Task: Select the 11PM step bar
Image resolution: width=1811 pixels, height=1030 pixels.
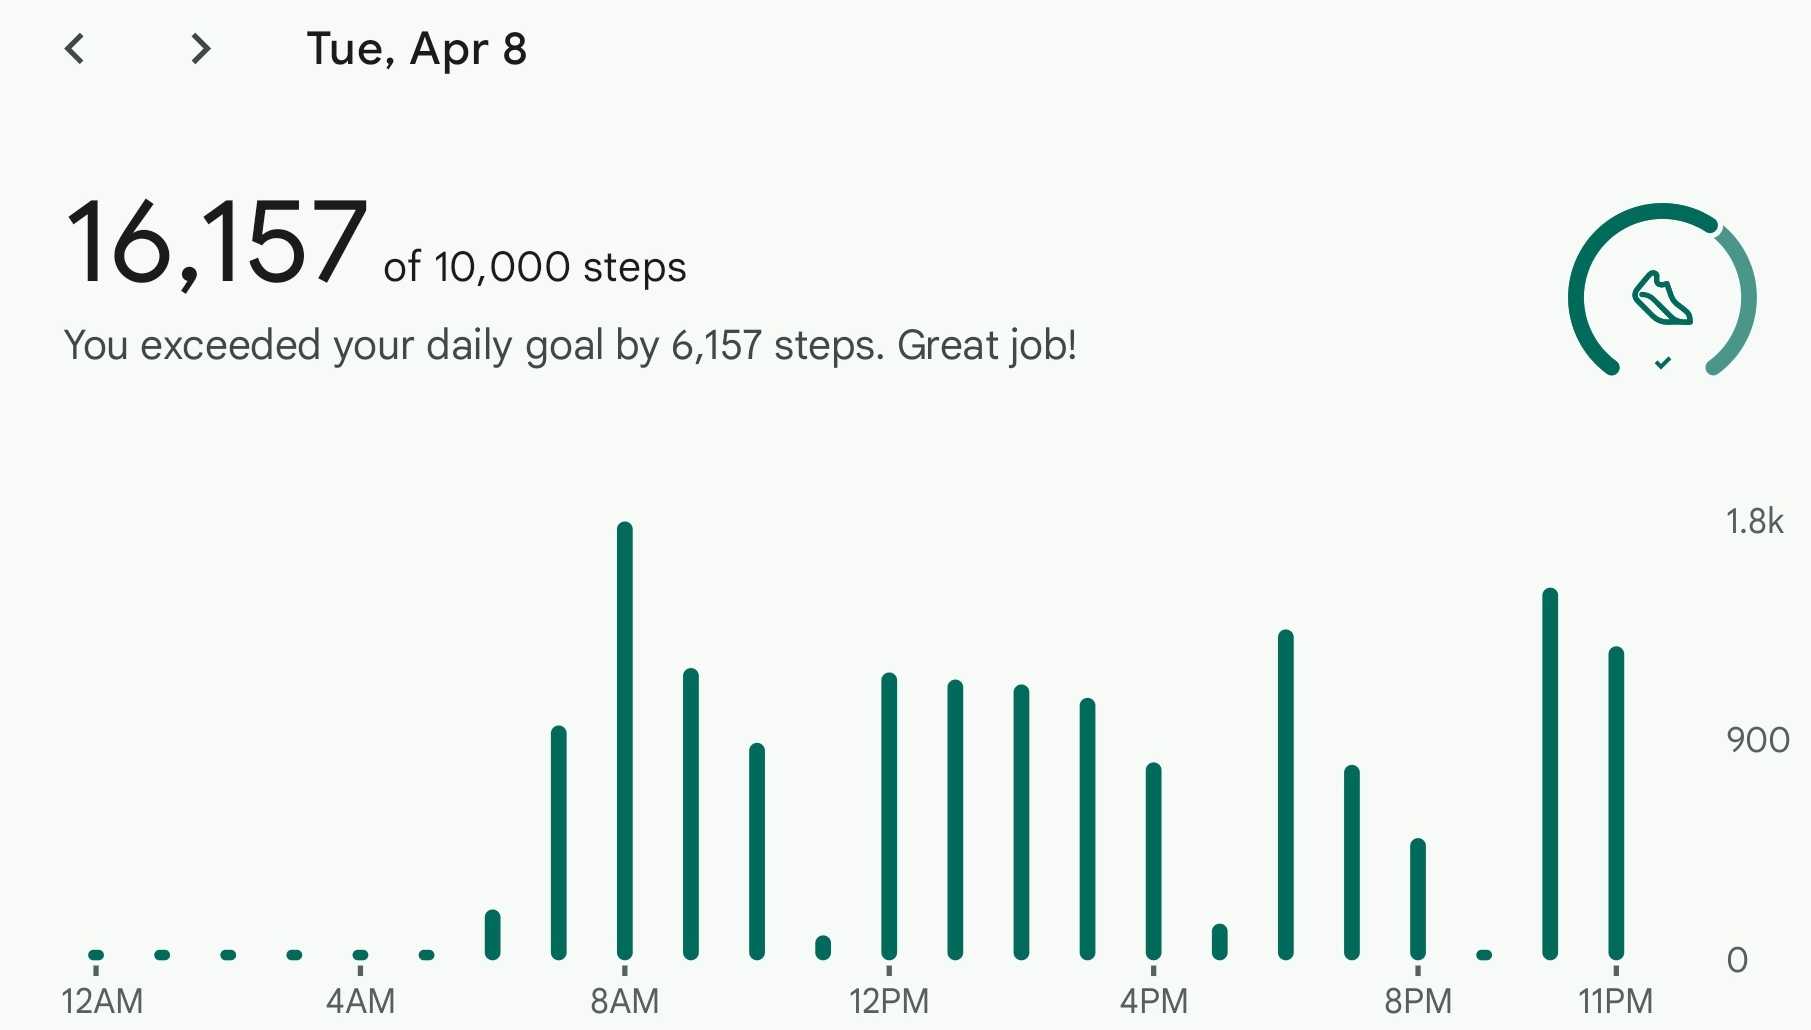Action: (1616, 803)
